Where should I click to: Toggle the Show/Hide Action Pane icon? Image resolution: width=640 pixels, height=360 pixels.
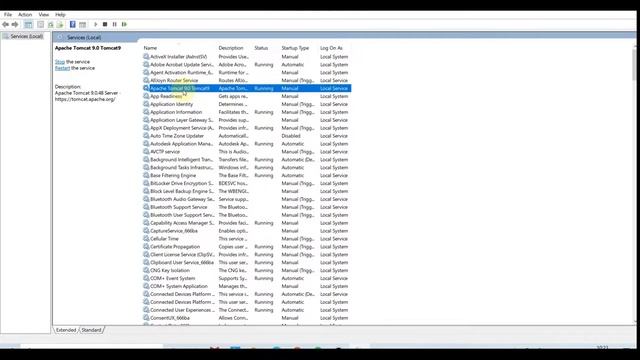click(x=82, y=24)
